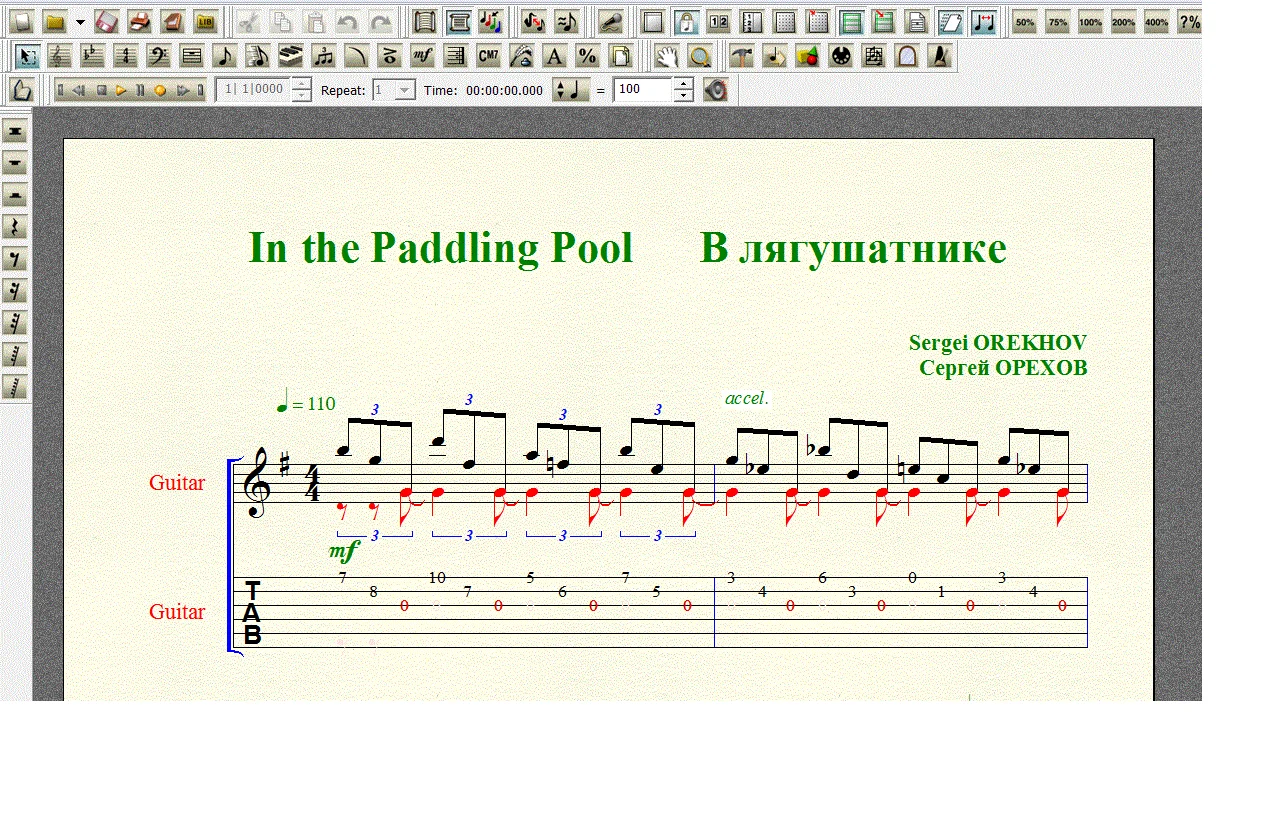Click the speaker volume icon
1274x817 pixels.
coord(715,90)
